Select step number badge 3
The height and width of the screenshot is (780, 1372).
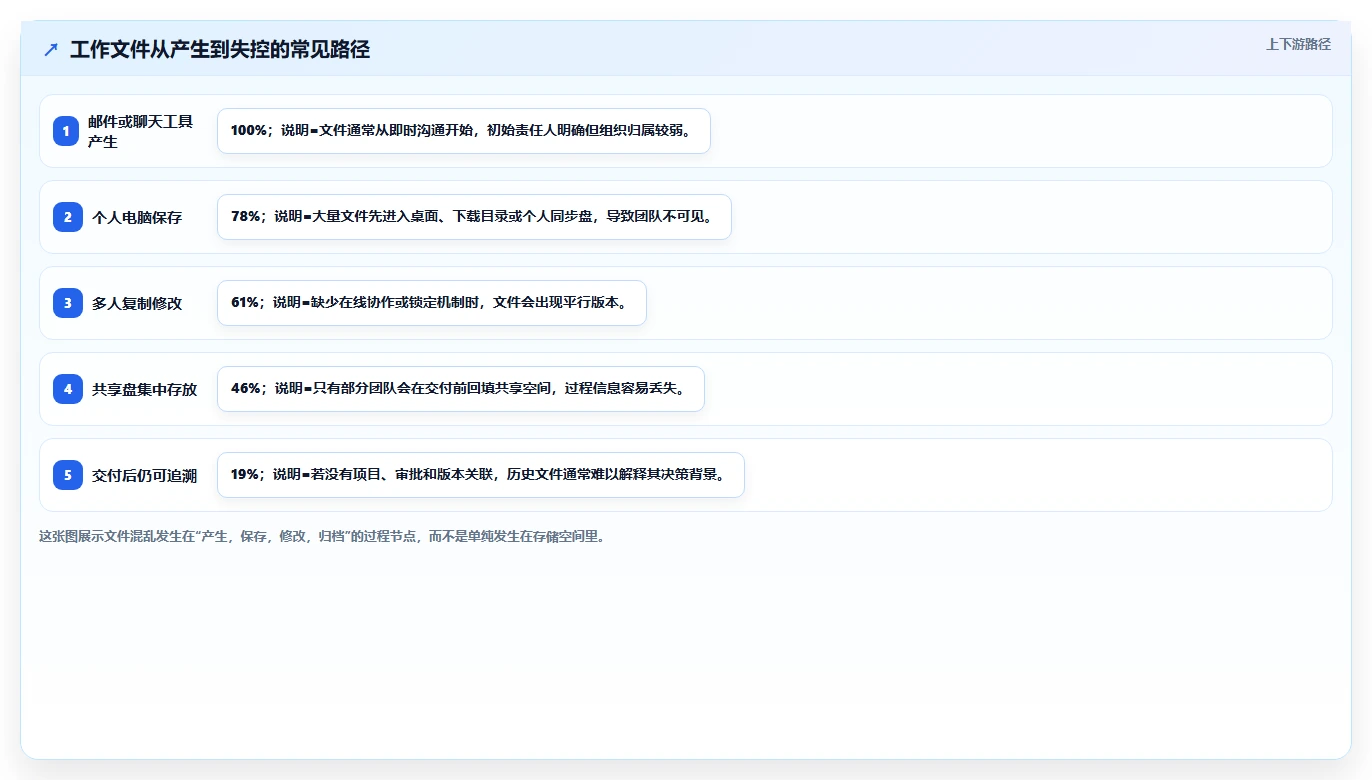(x=67, y=303)
